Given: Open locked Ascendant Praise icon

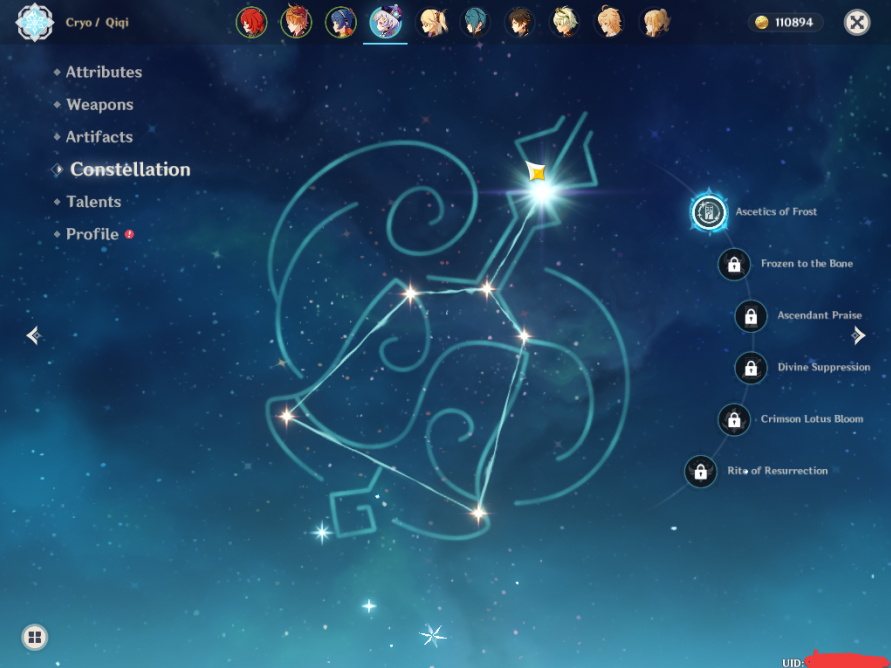Looking at the screenshot, I should [751, 316].
